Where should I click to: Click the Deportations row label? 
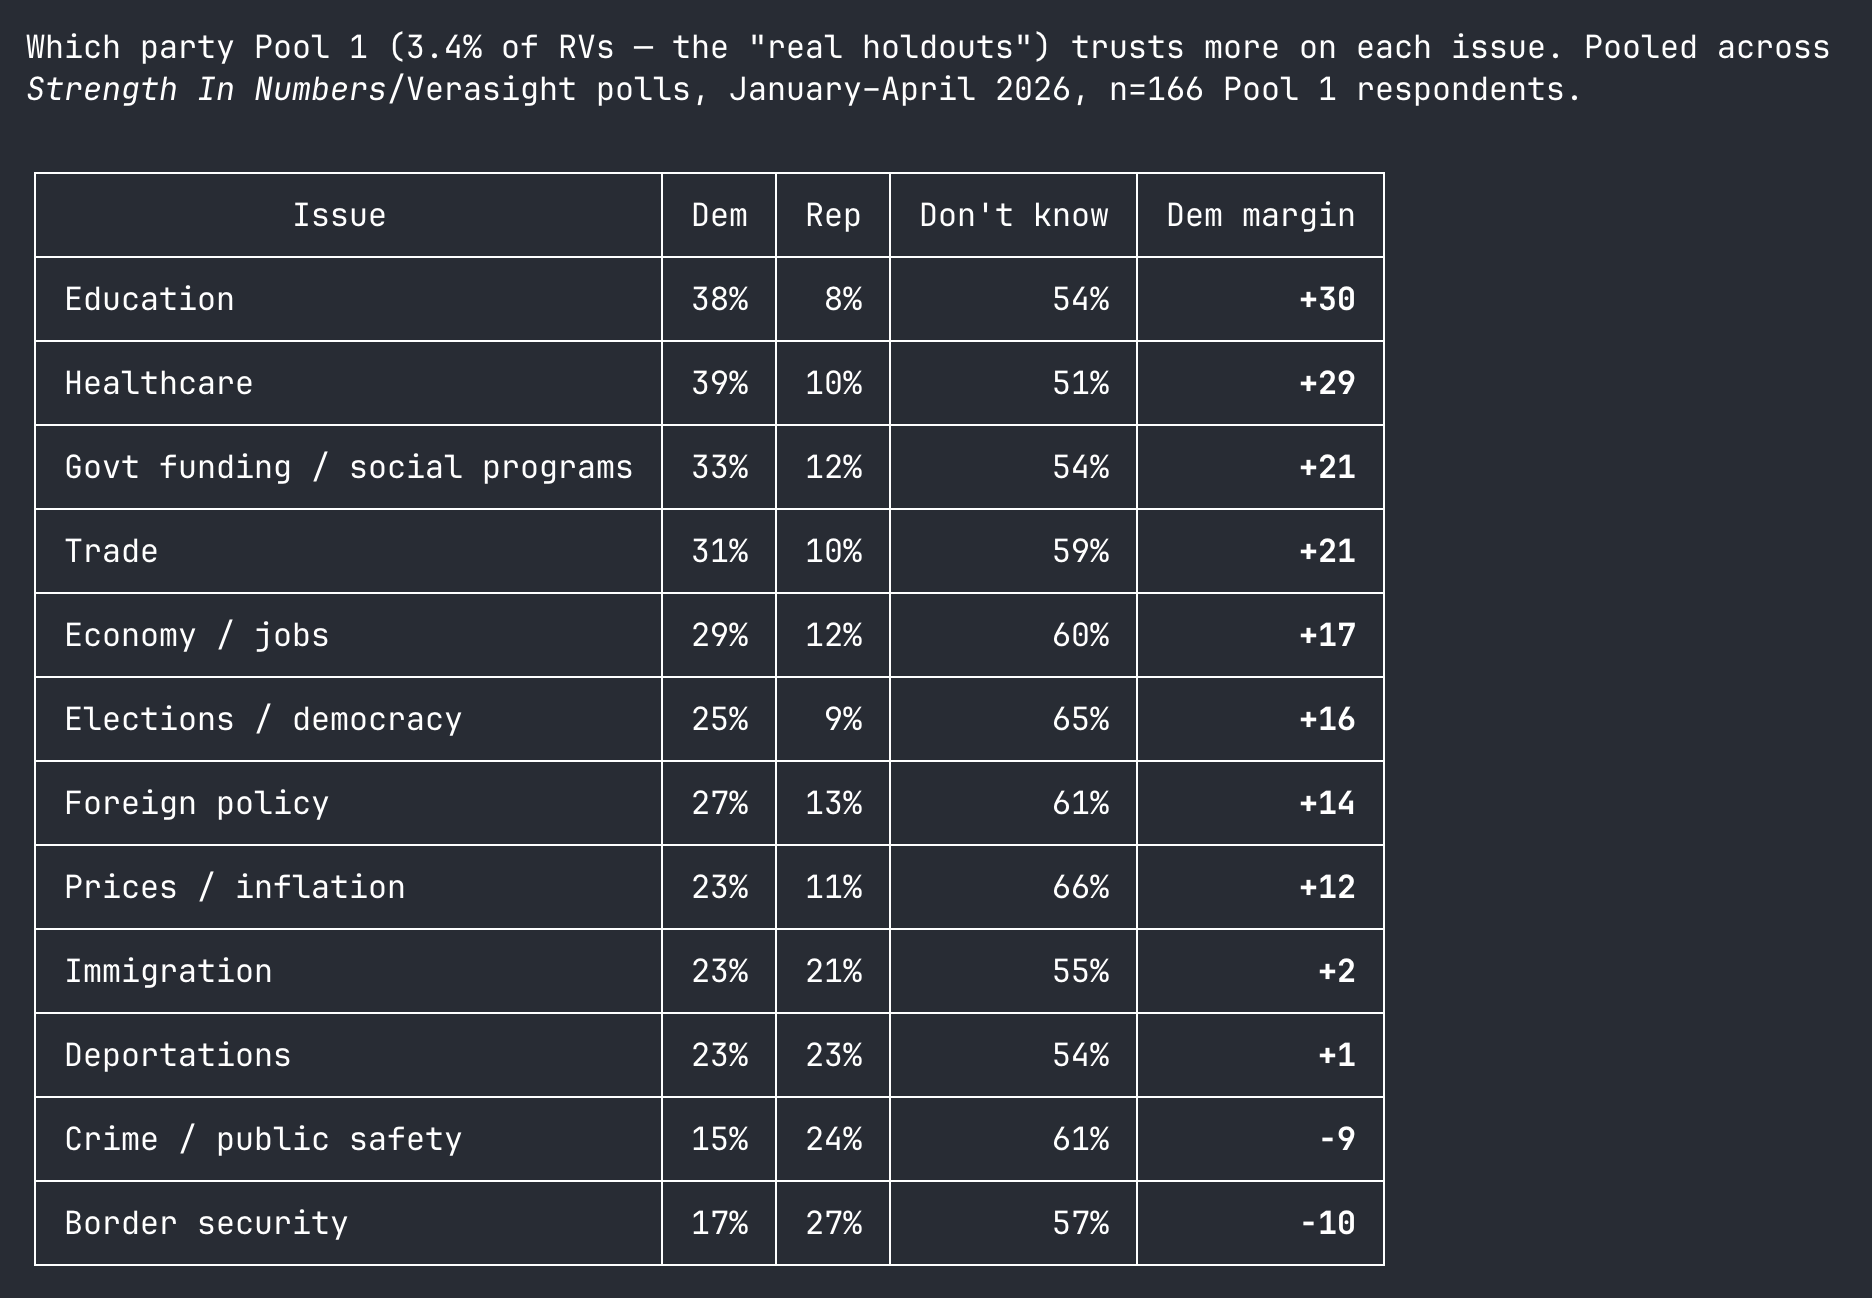coord(177,1055)
